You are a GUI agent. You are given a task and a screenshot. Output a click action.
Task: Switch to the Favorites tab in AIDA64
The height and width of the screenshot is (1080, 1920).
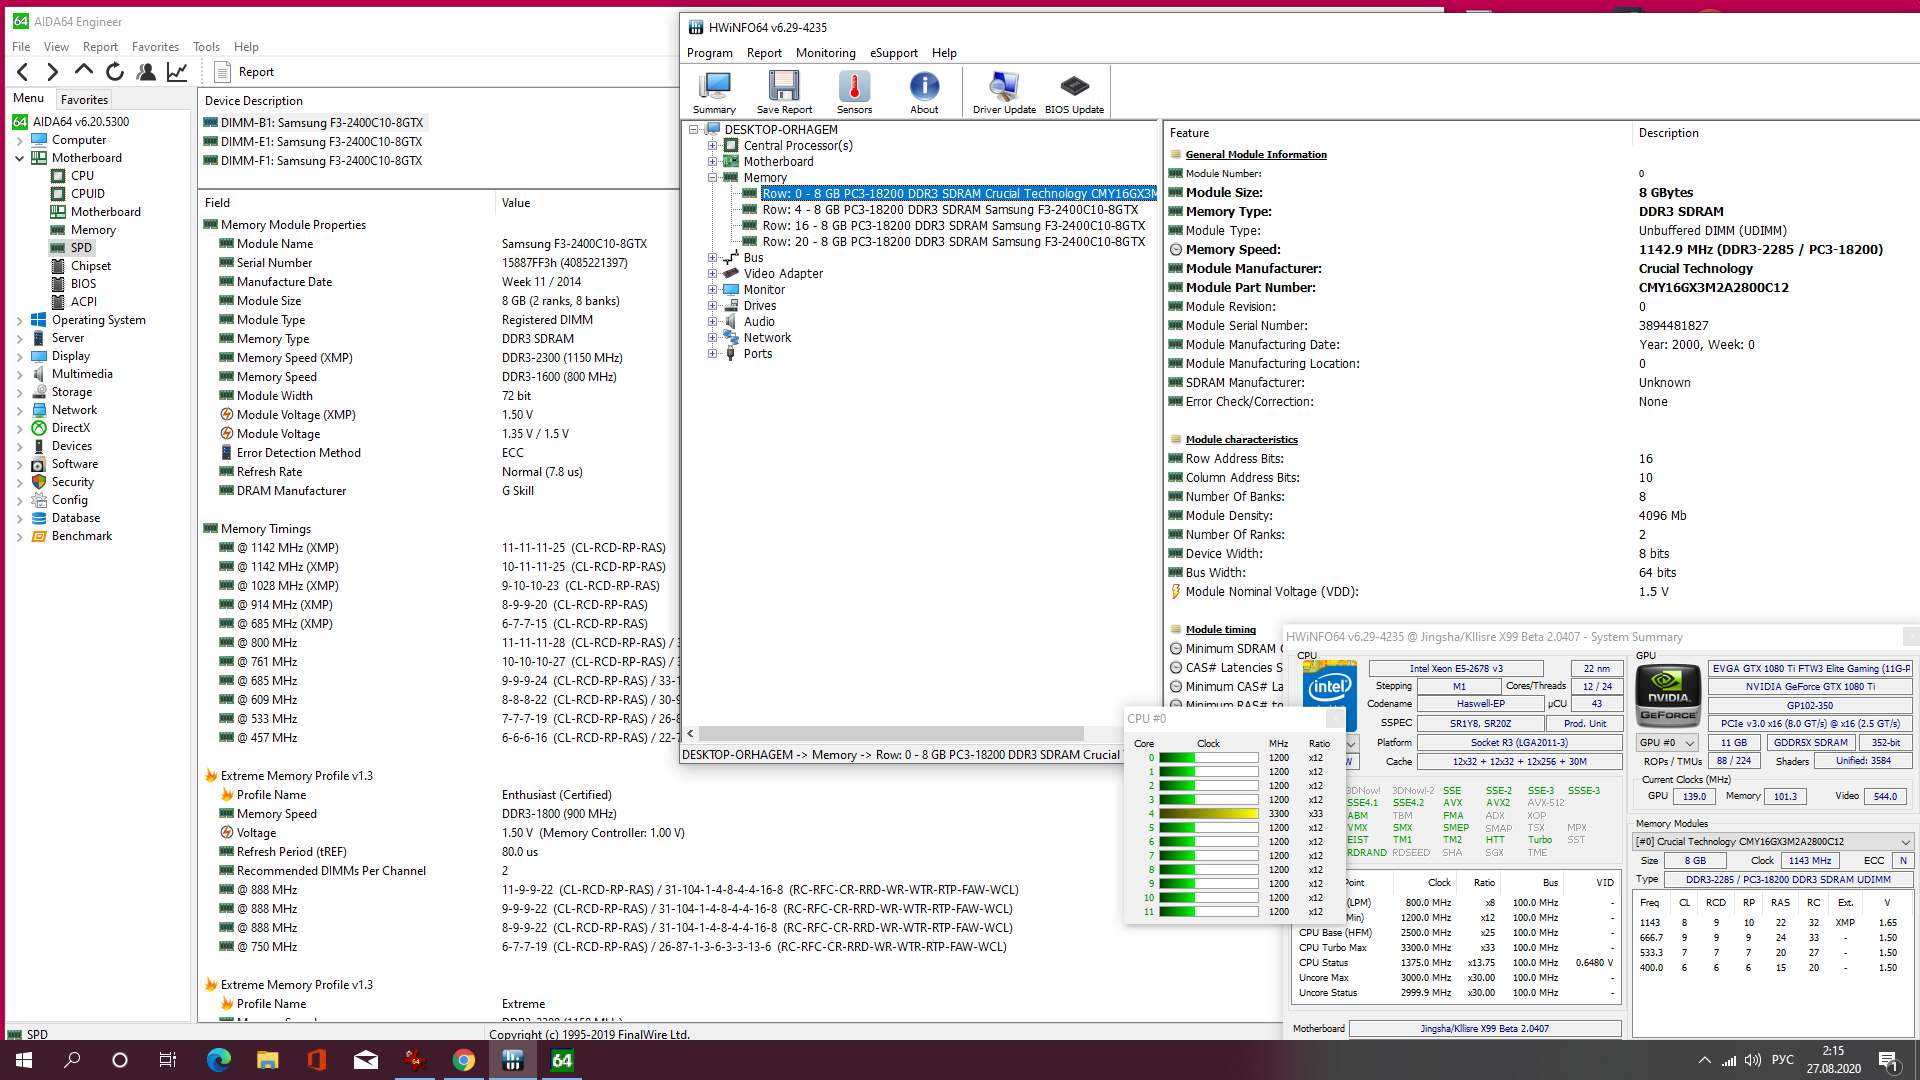pos(84,100)
